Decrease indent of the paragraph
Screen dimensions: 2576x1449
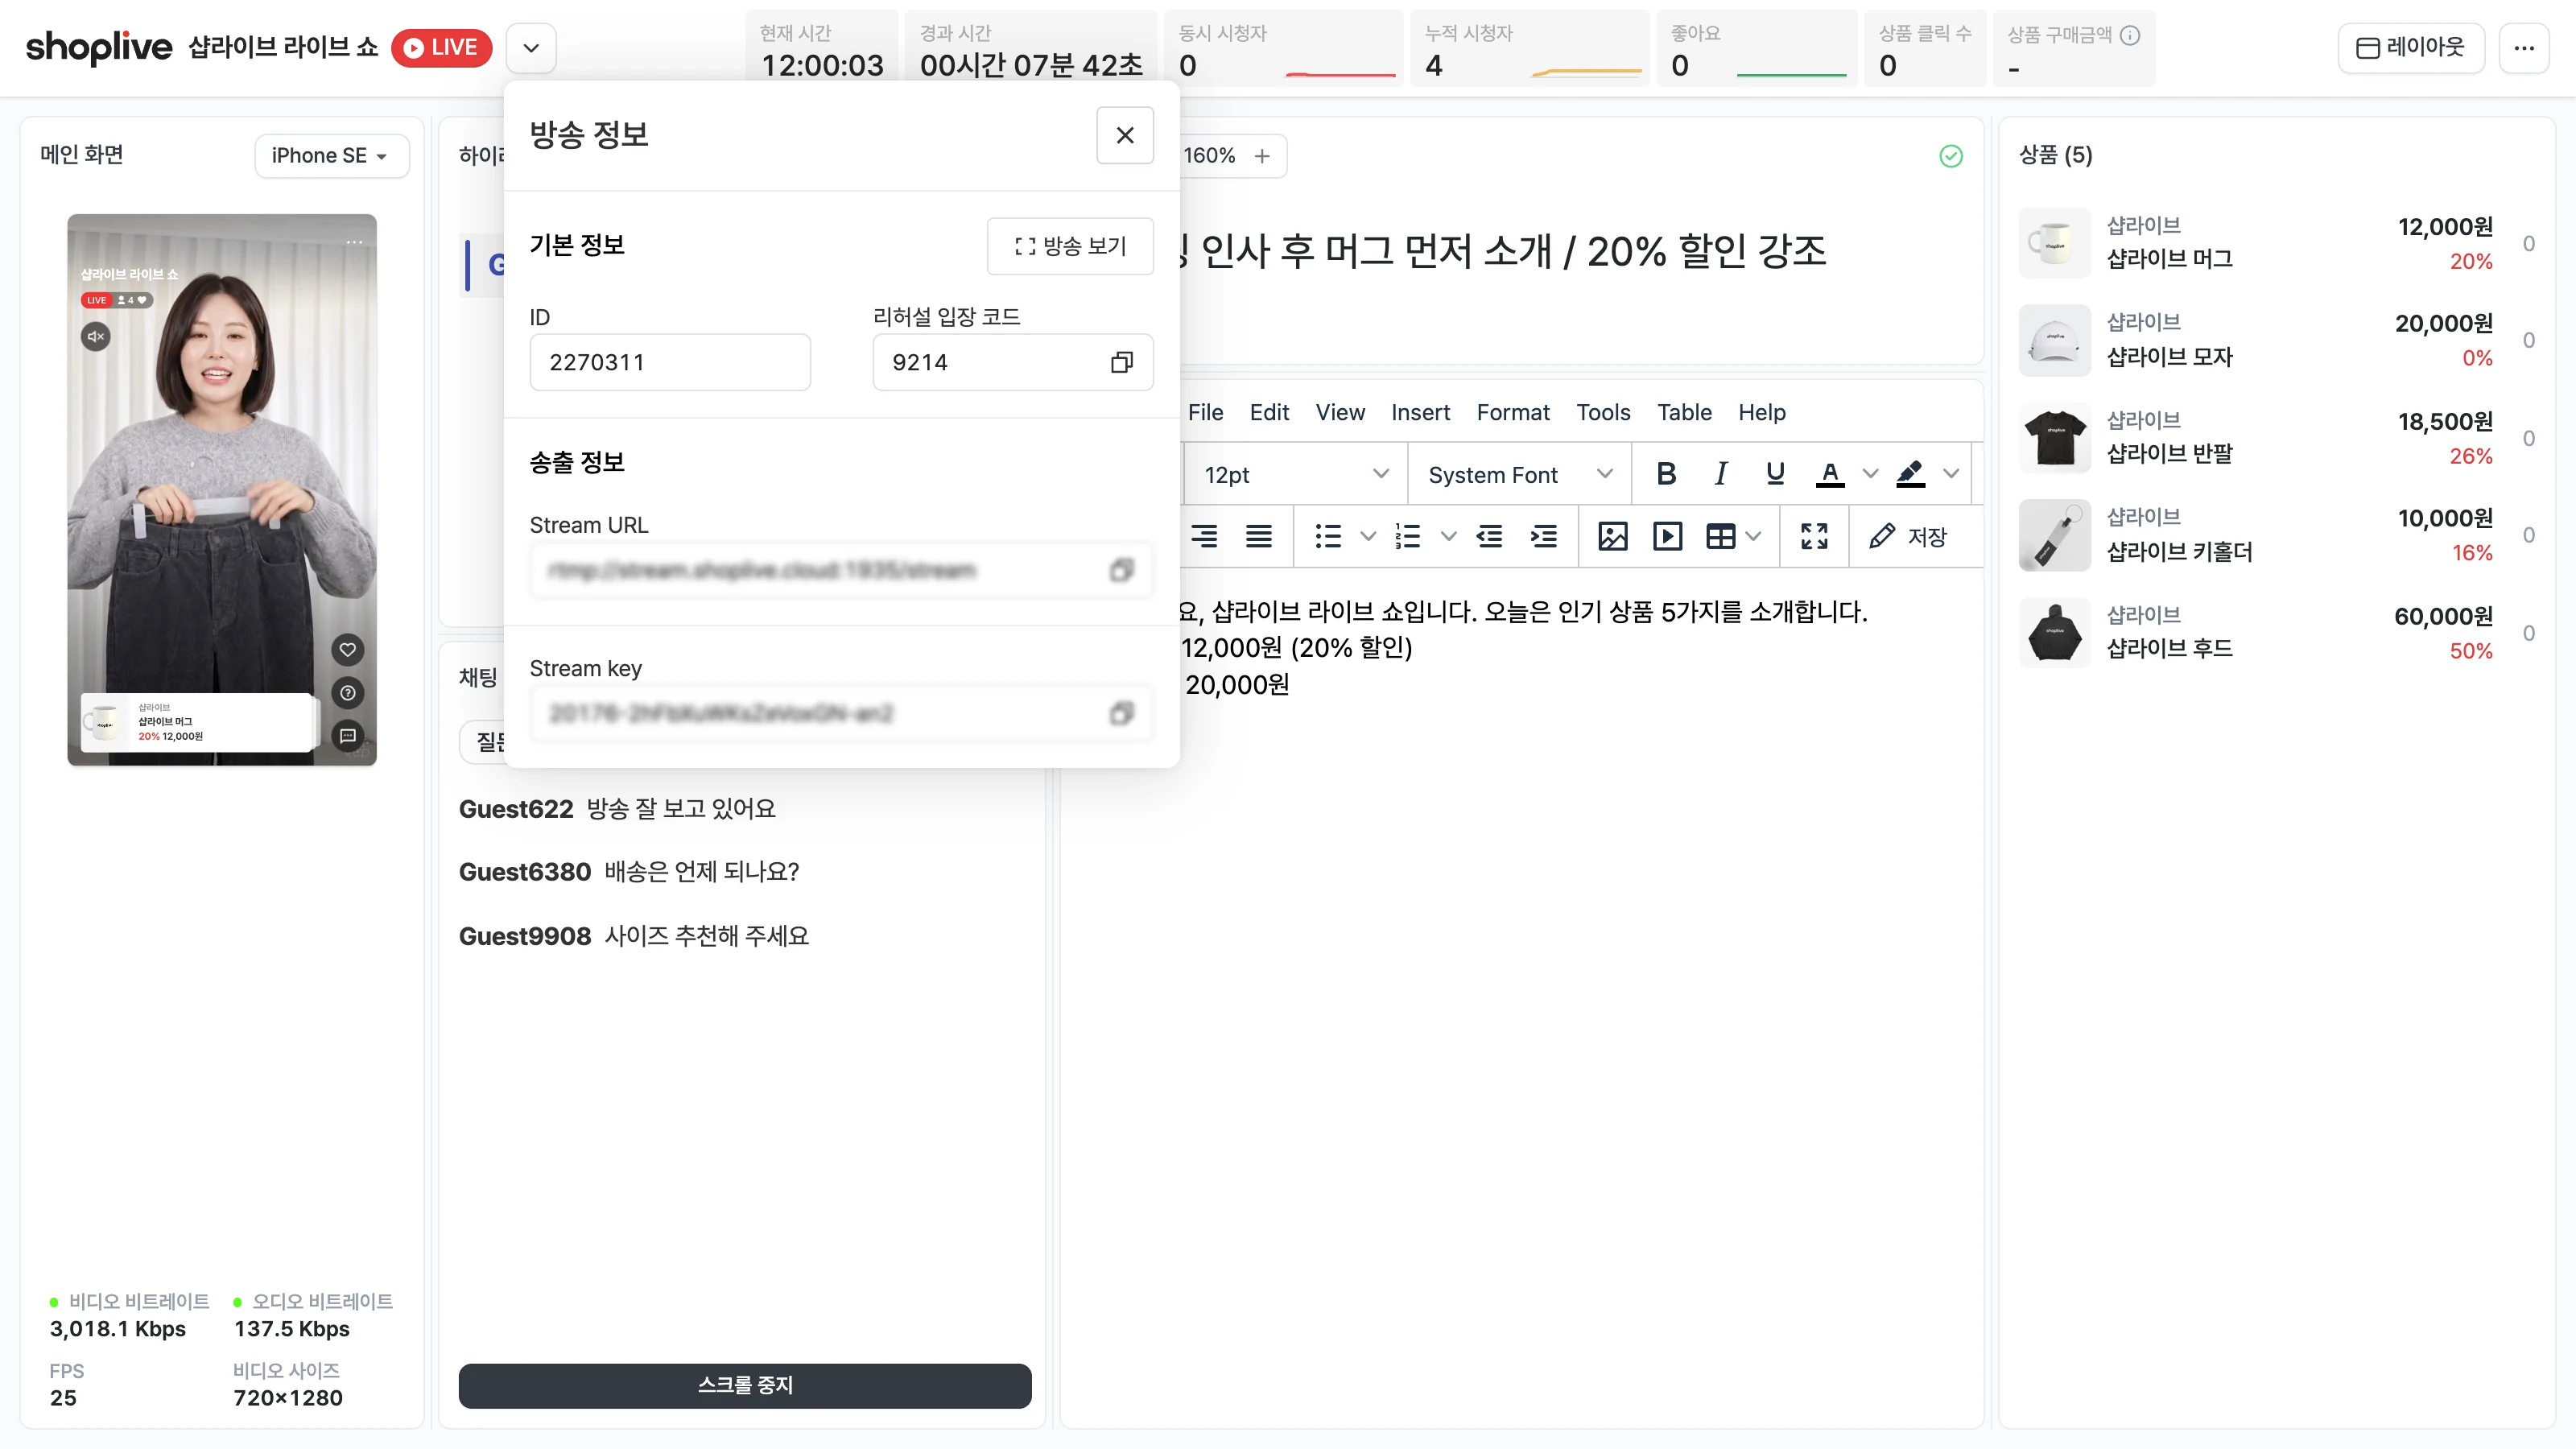(x=1489, y=537)
